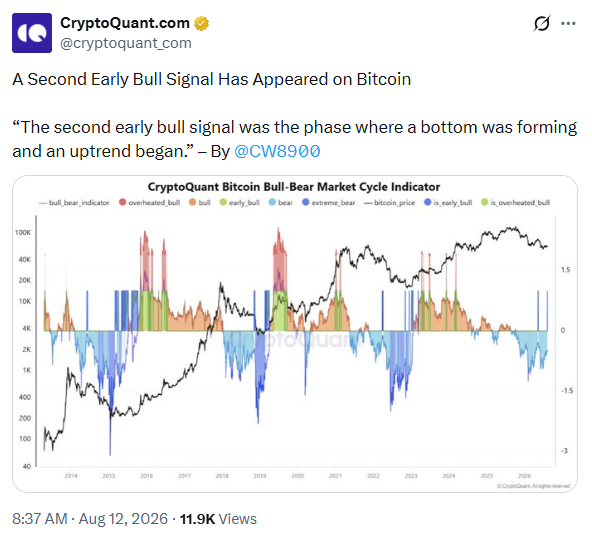Click the CryptoQuant profile avatar
Image resolution: width=592 pixels, height=534 pixels.
[32, 33]
